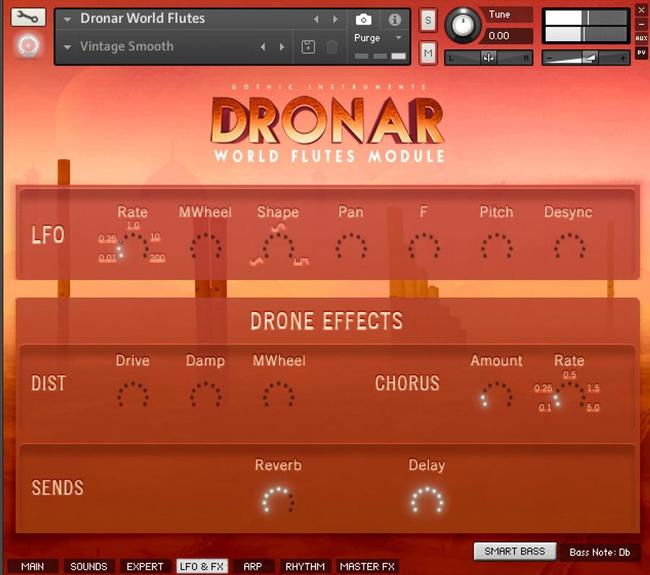Click the Reverb send knob

(x=278, y=500)
